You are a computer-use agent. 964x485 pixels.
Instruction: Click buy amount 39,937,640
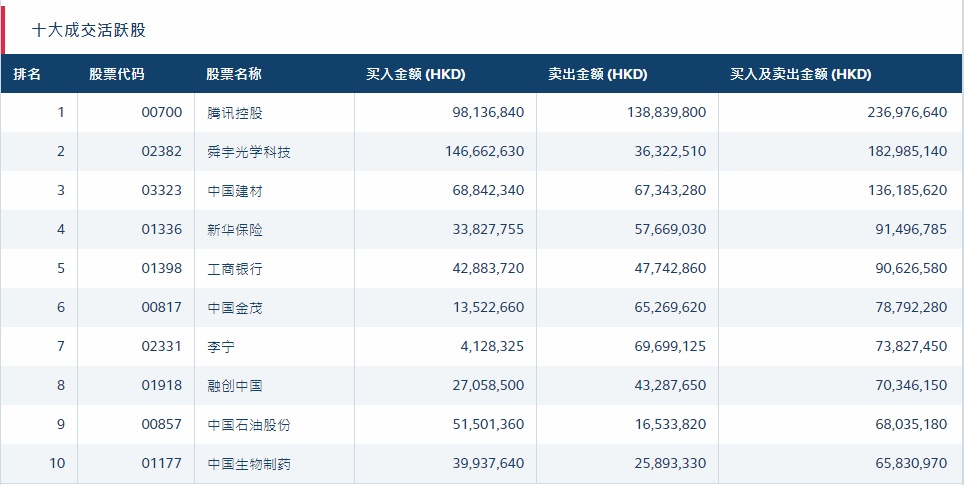pyautogui.click(x=487, y=463)
